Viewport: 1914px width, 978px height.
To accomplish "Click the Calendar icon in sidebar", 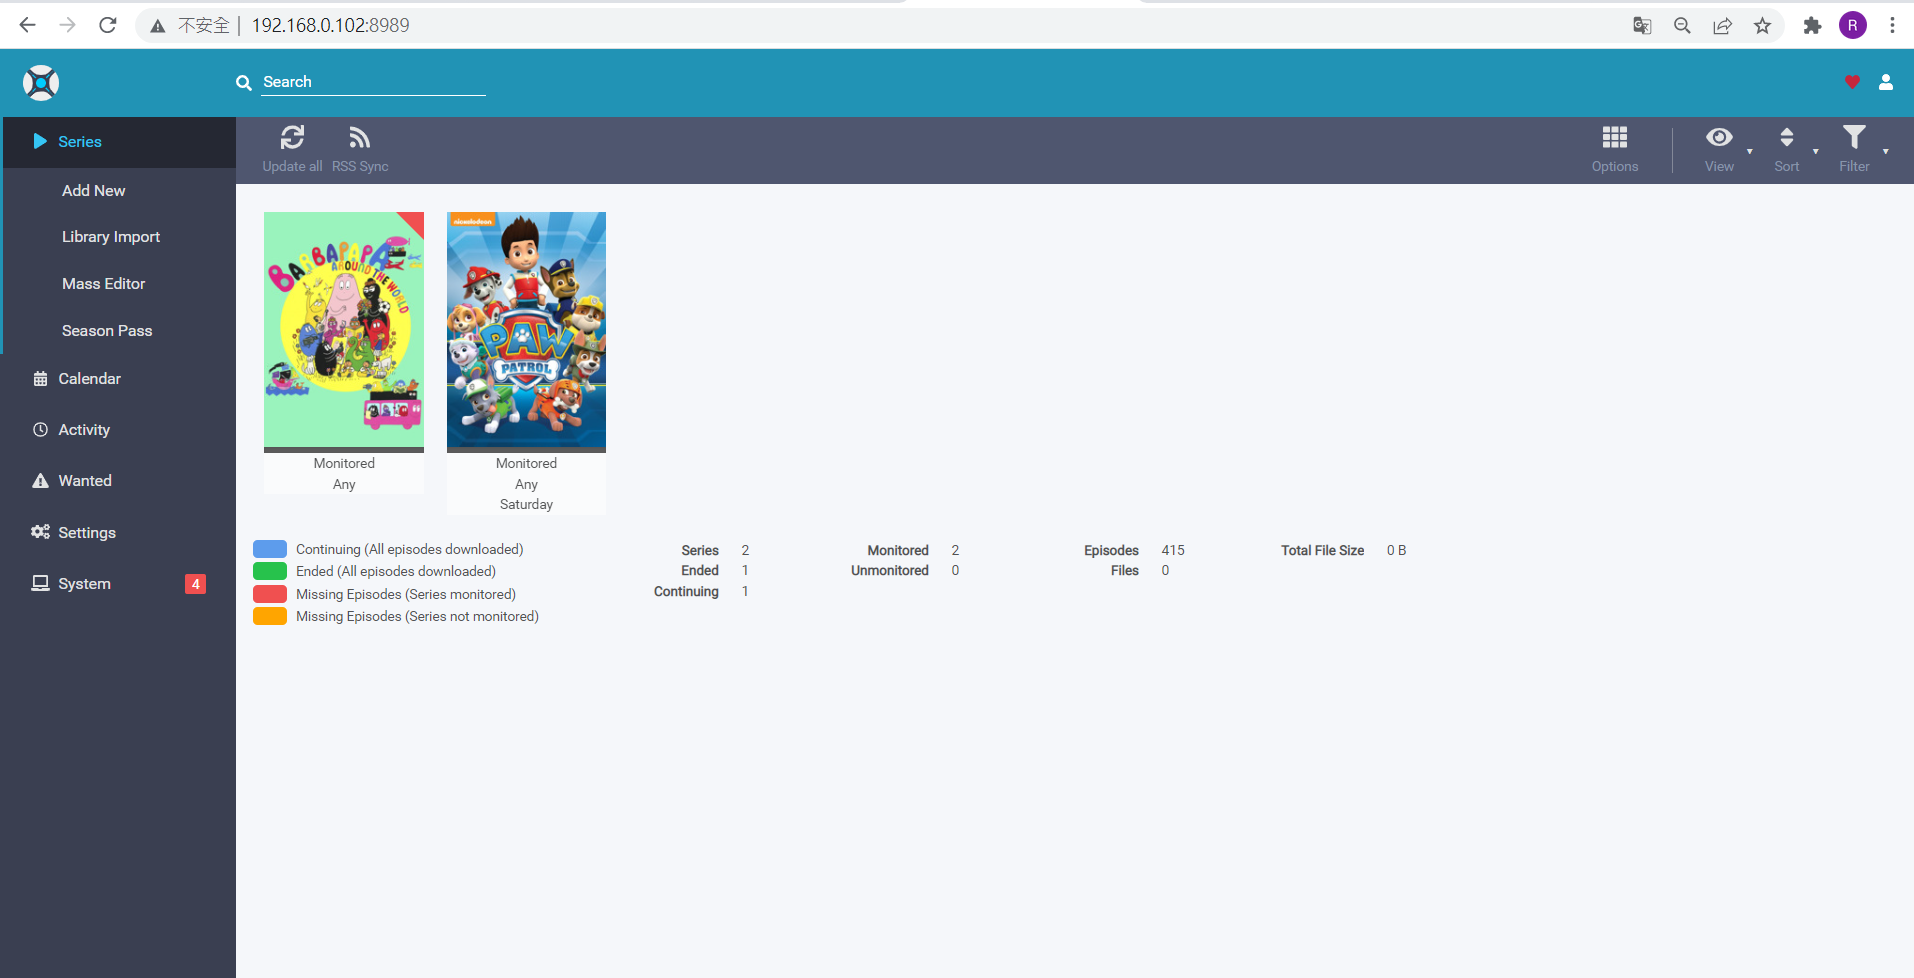I will click(x=40, y=379).
